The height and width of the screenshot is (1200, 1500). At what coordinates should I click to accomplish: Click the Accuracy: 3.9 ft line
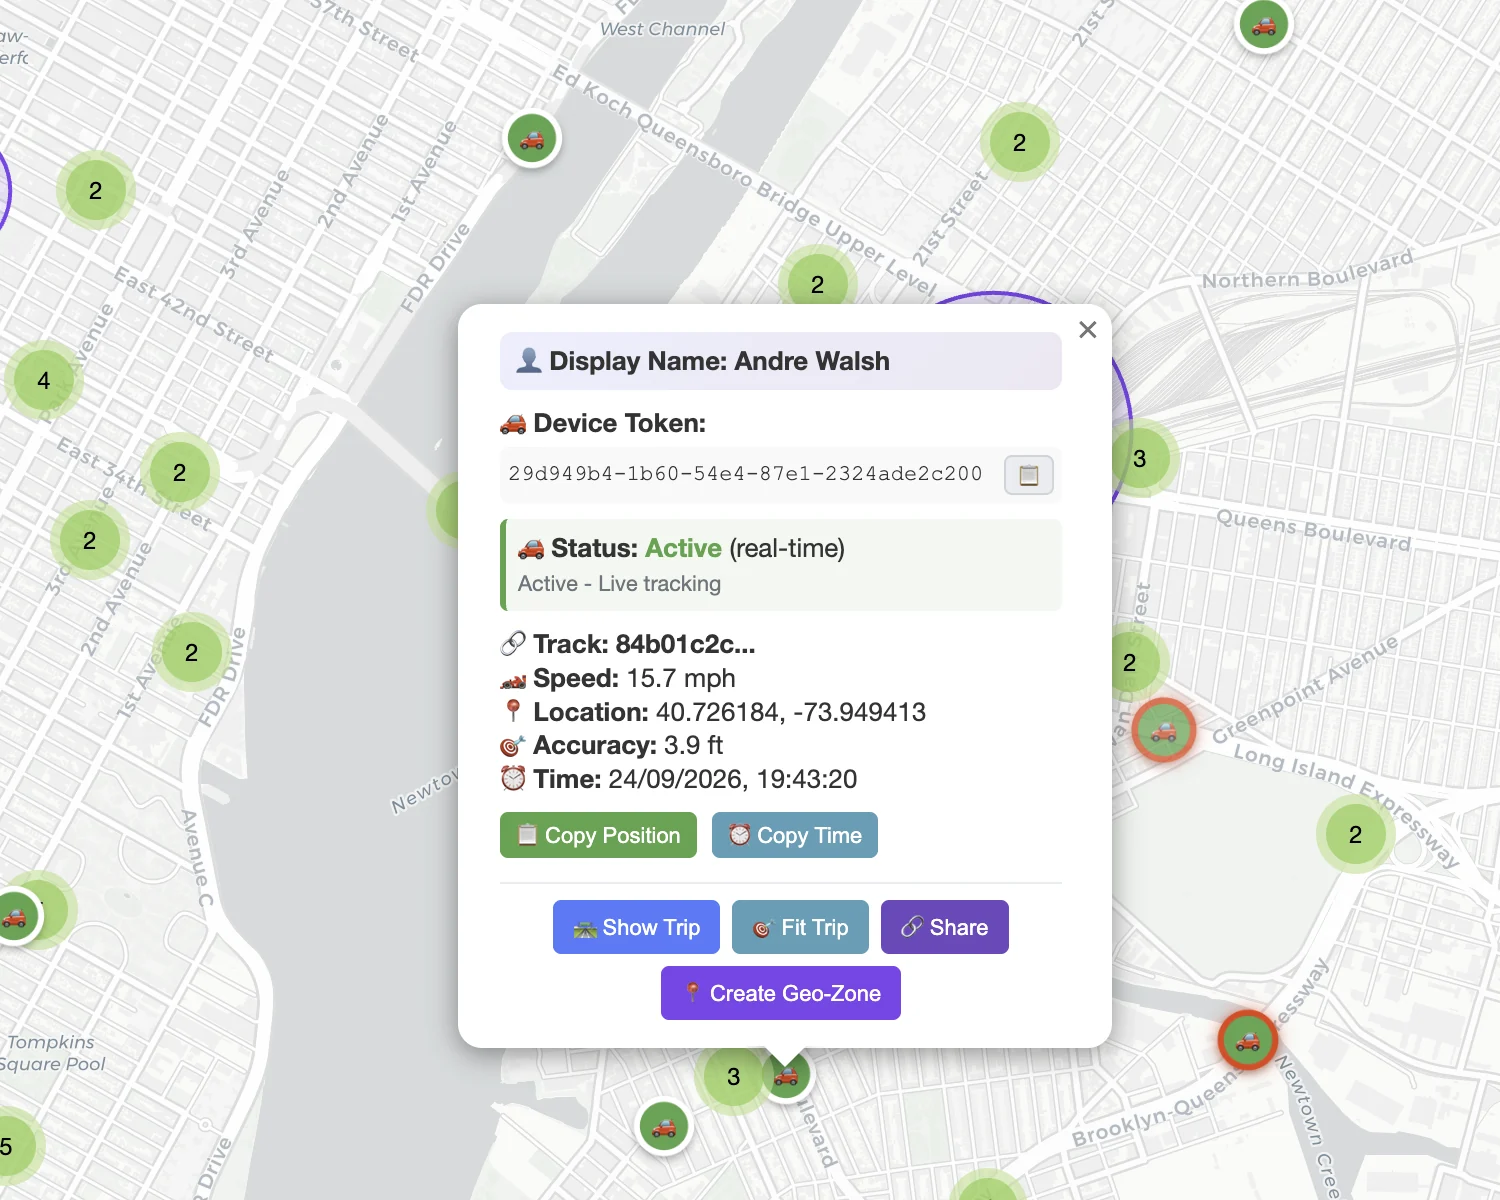coord(612,745)
